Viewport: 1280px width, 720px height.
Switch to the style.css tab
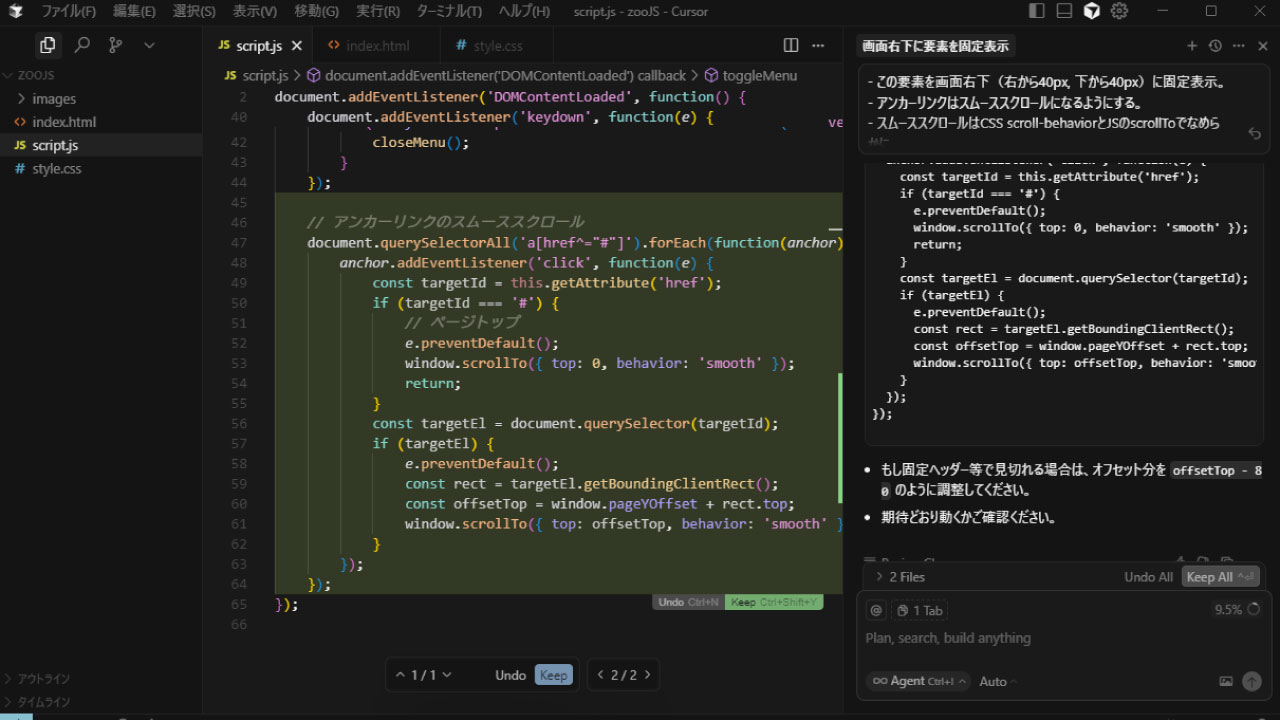pyautogui.click(x=497, y=46)
